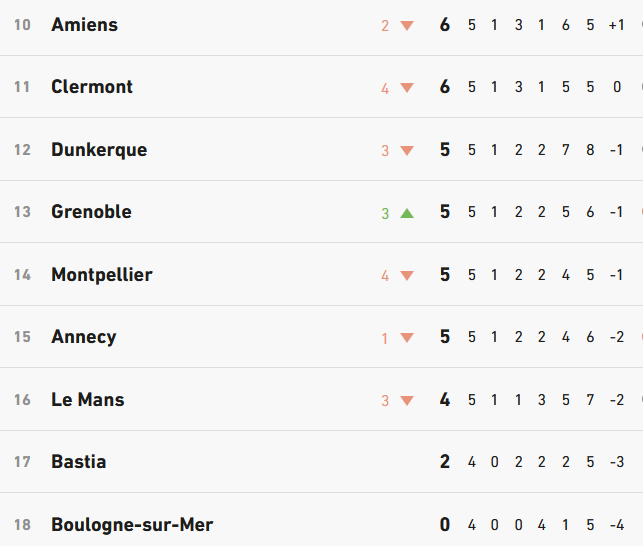Open the Clermont team link
This screenshot has height=546, width=643.
click(92, 87)
